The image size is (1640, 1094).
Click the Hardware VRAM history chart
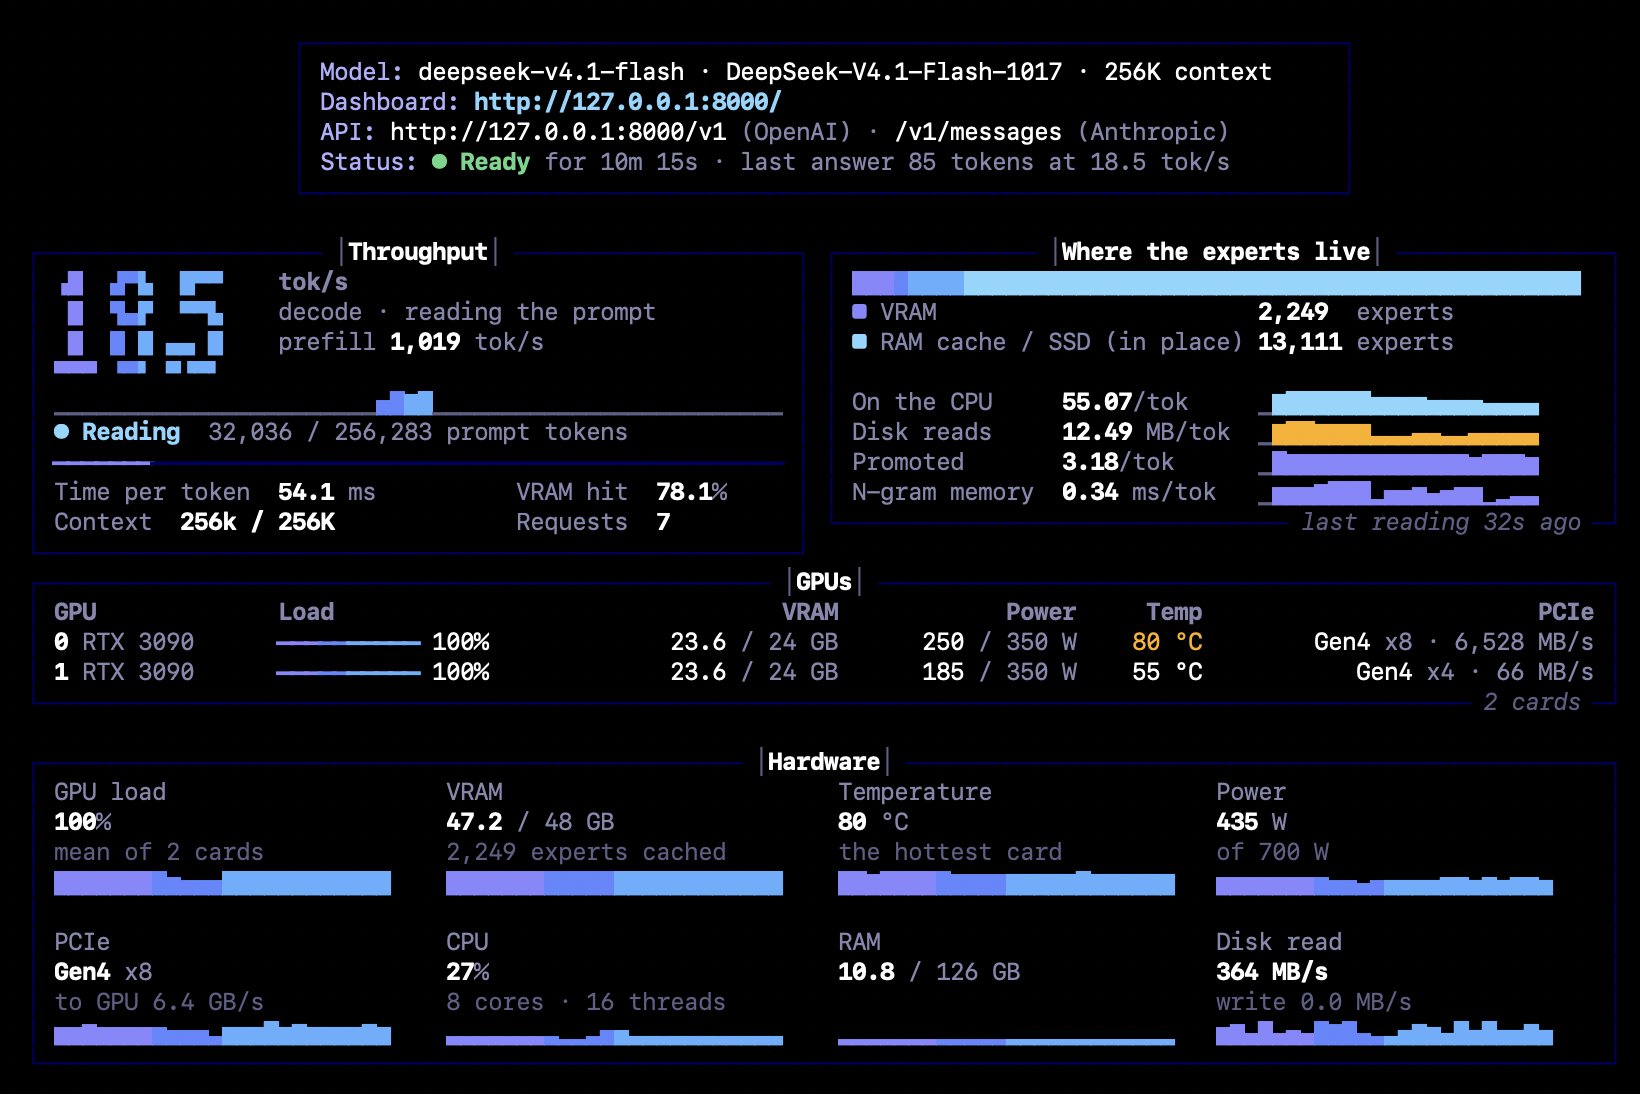coord(614,883)
